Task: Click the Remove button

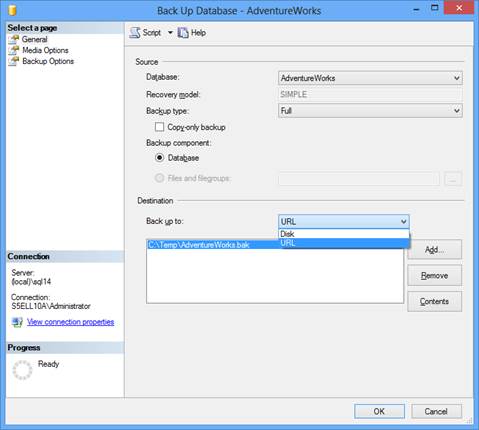Action: [x=434, y=276]
